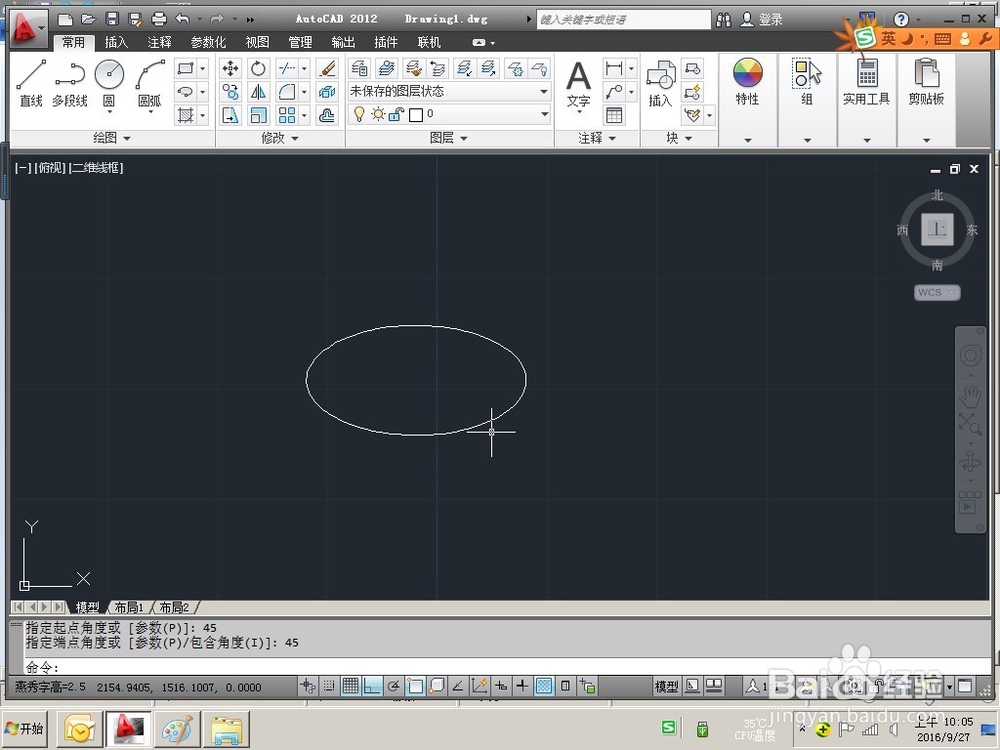This screenshot has width=1000, height=750.
Task: Expand the Modify (修改) panel
Action: tap(280, 138)
